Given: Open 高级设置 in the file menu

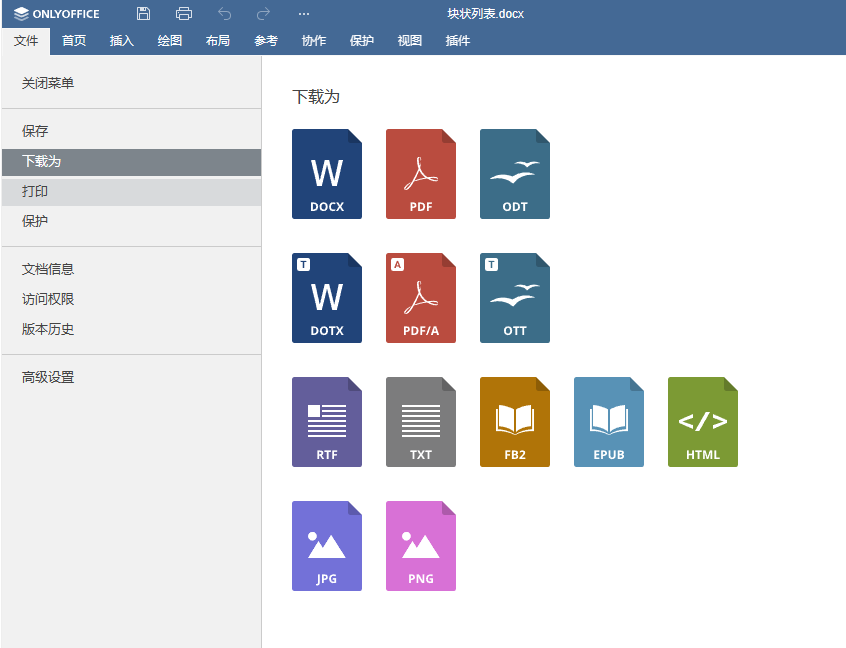Looking at the screenshot, I should tap(48, 377).
